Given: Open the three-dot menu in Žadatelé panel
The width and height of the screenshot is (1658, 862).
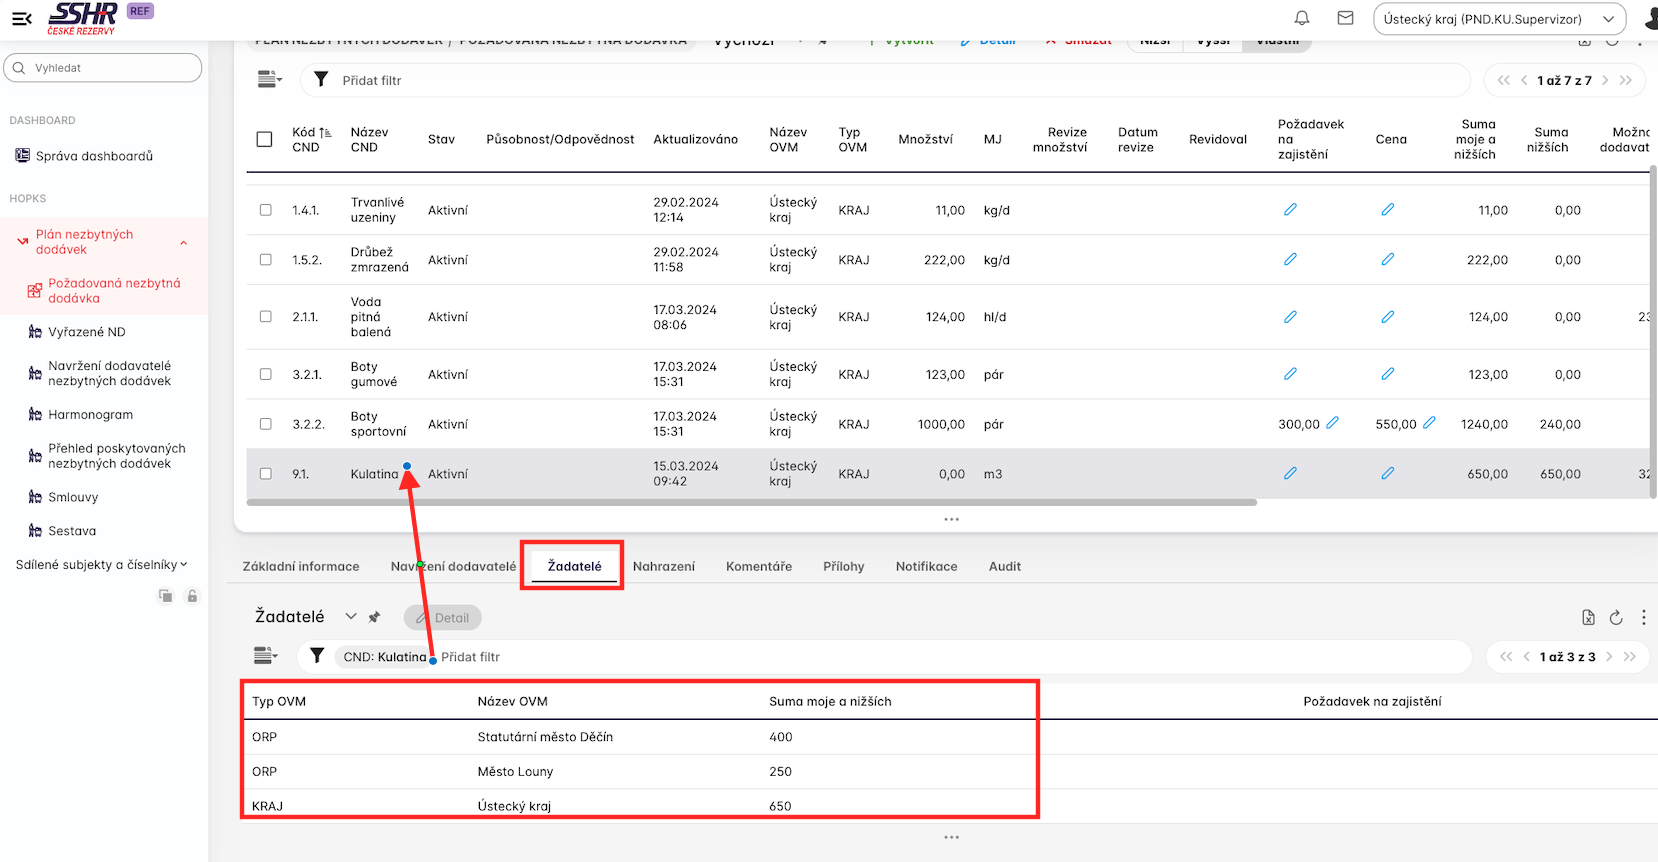Looking at the screenshot, I should click(x=1643, y=618).
